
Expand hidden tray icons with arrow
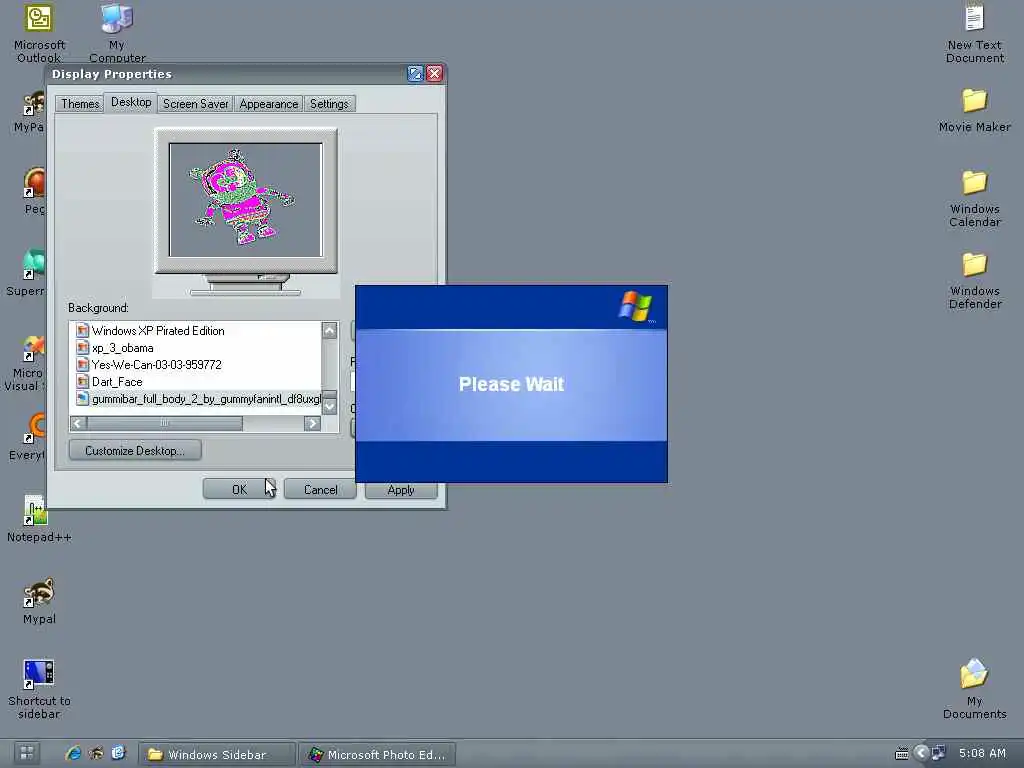click(x=921, y=754)
